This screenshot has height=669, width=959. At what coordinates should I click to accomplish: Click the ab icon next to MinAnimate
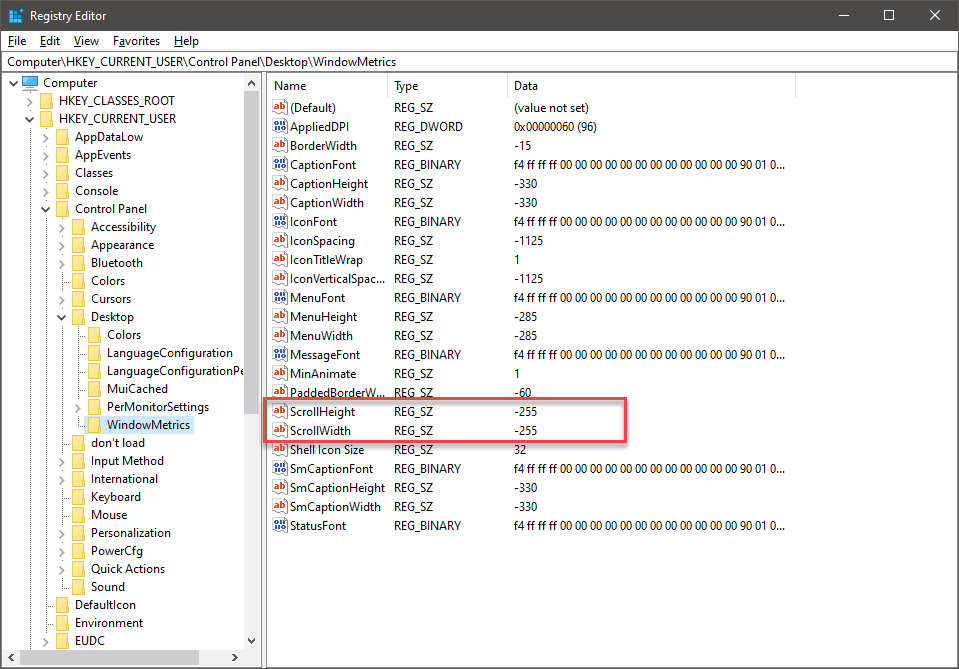[281, 373]
